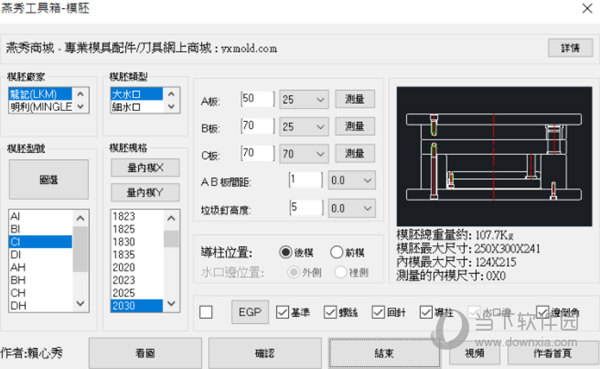Select 2023 mold base specification
This screenshot has width=600, height=369.
point(137,280)
